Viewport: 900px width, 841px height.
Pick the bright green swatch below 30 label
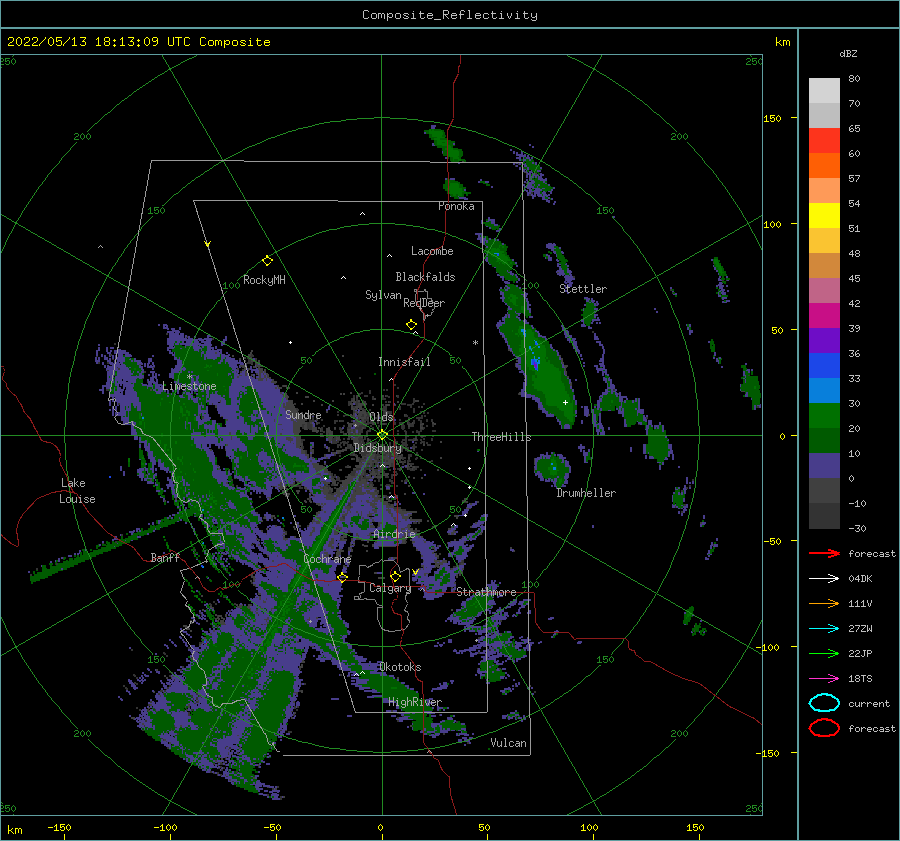click(824, 416)
